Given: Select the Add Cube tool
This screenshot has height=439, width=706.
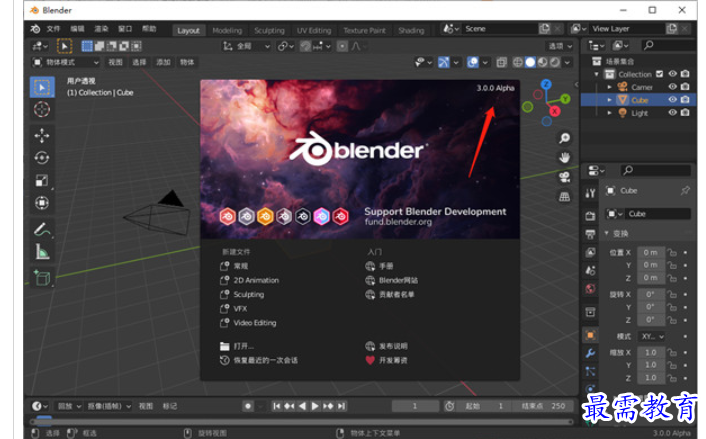Looking at the screenshot, I should coord(42,278).
